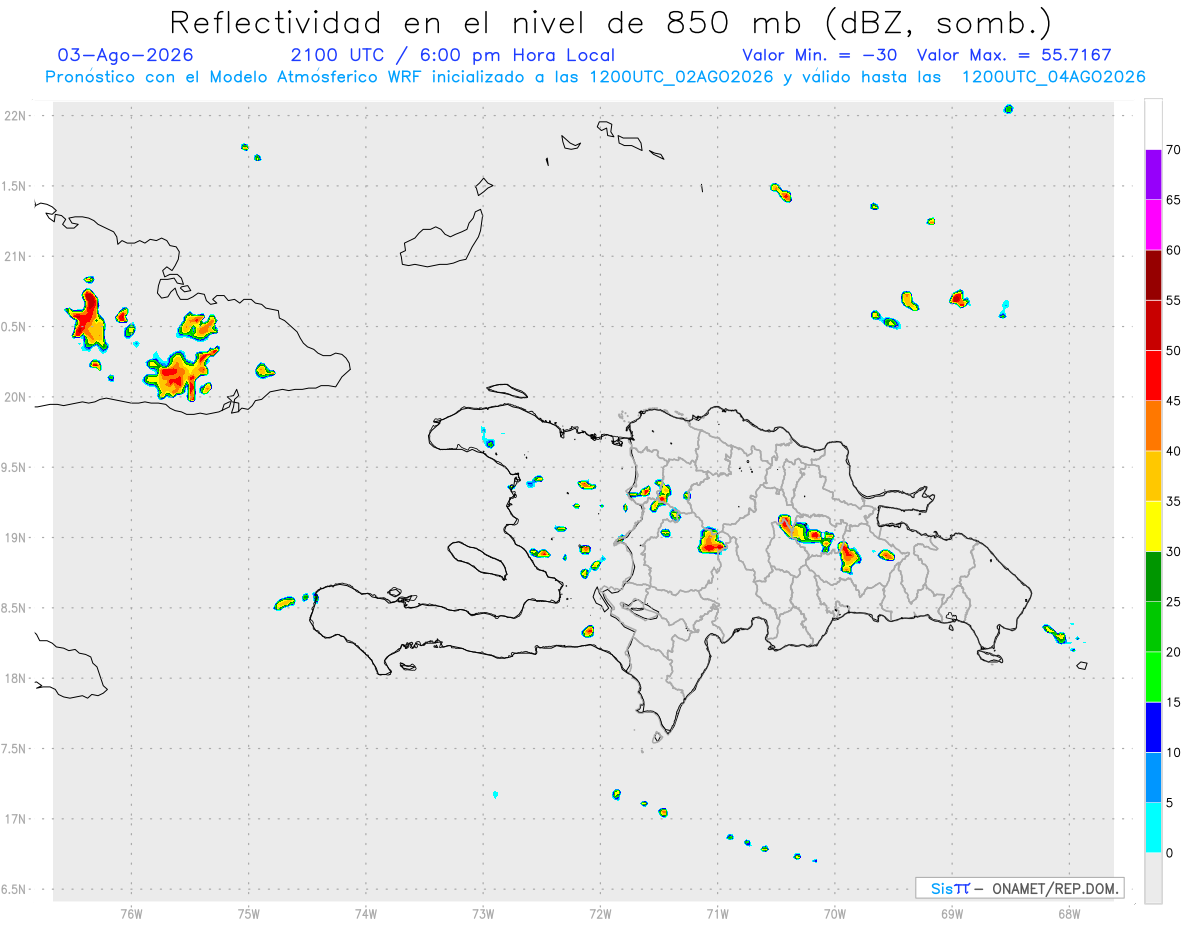Click the '73W' longitude axis label
Viewport: 1200px width, 927px height.
483,913
